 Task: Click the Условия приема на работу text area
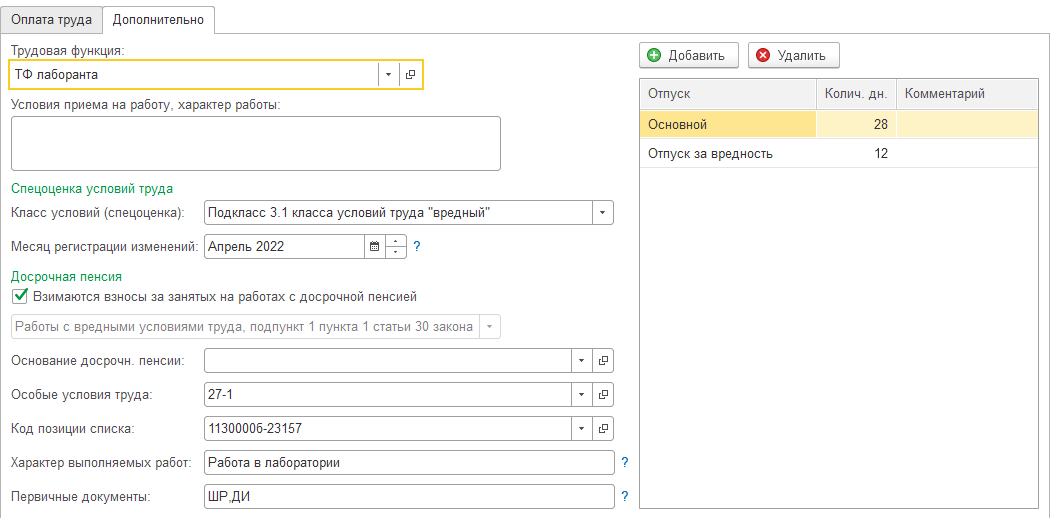(x=255, y=143)
